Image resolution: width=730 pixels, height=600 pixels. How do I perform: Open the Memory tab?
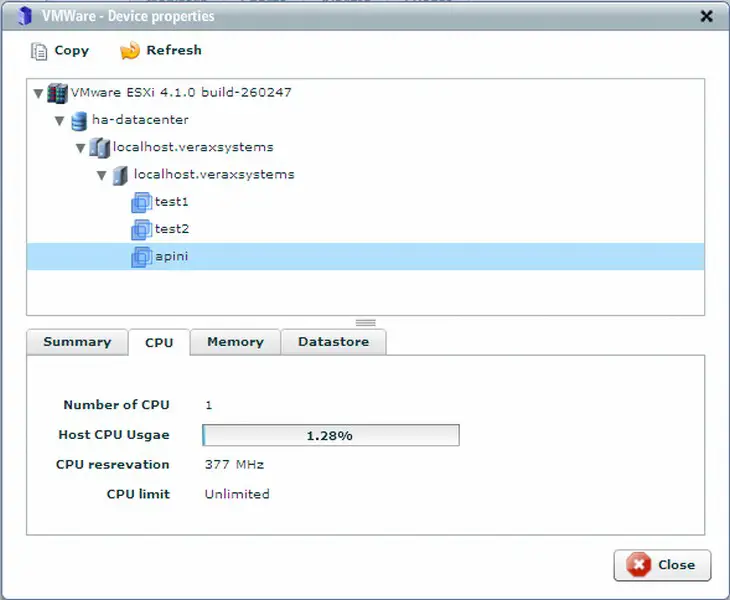point(236,342)
